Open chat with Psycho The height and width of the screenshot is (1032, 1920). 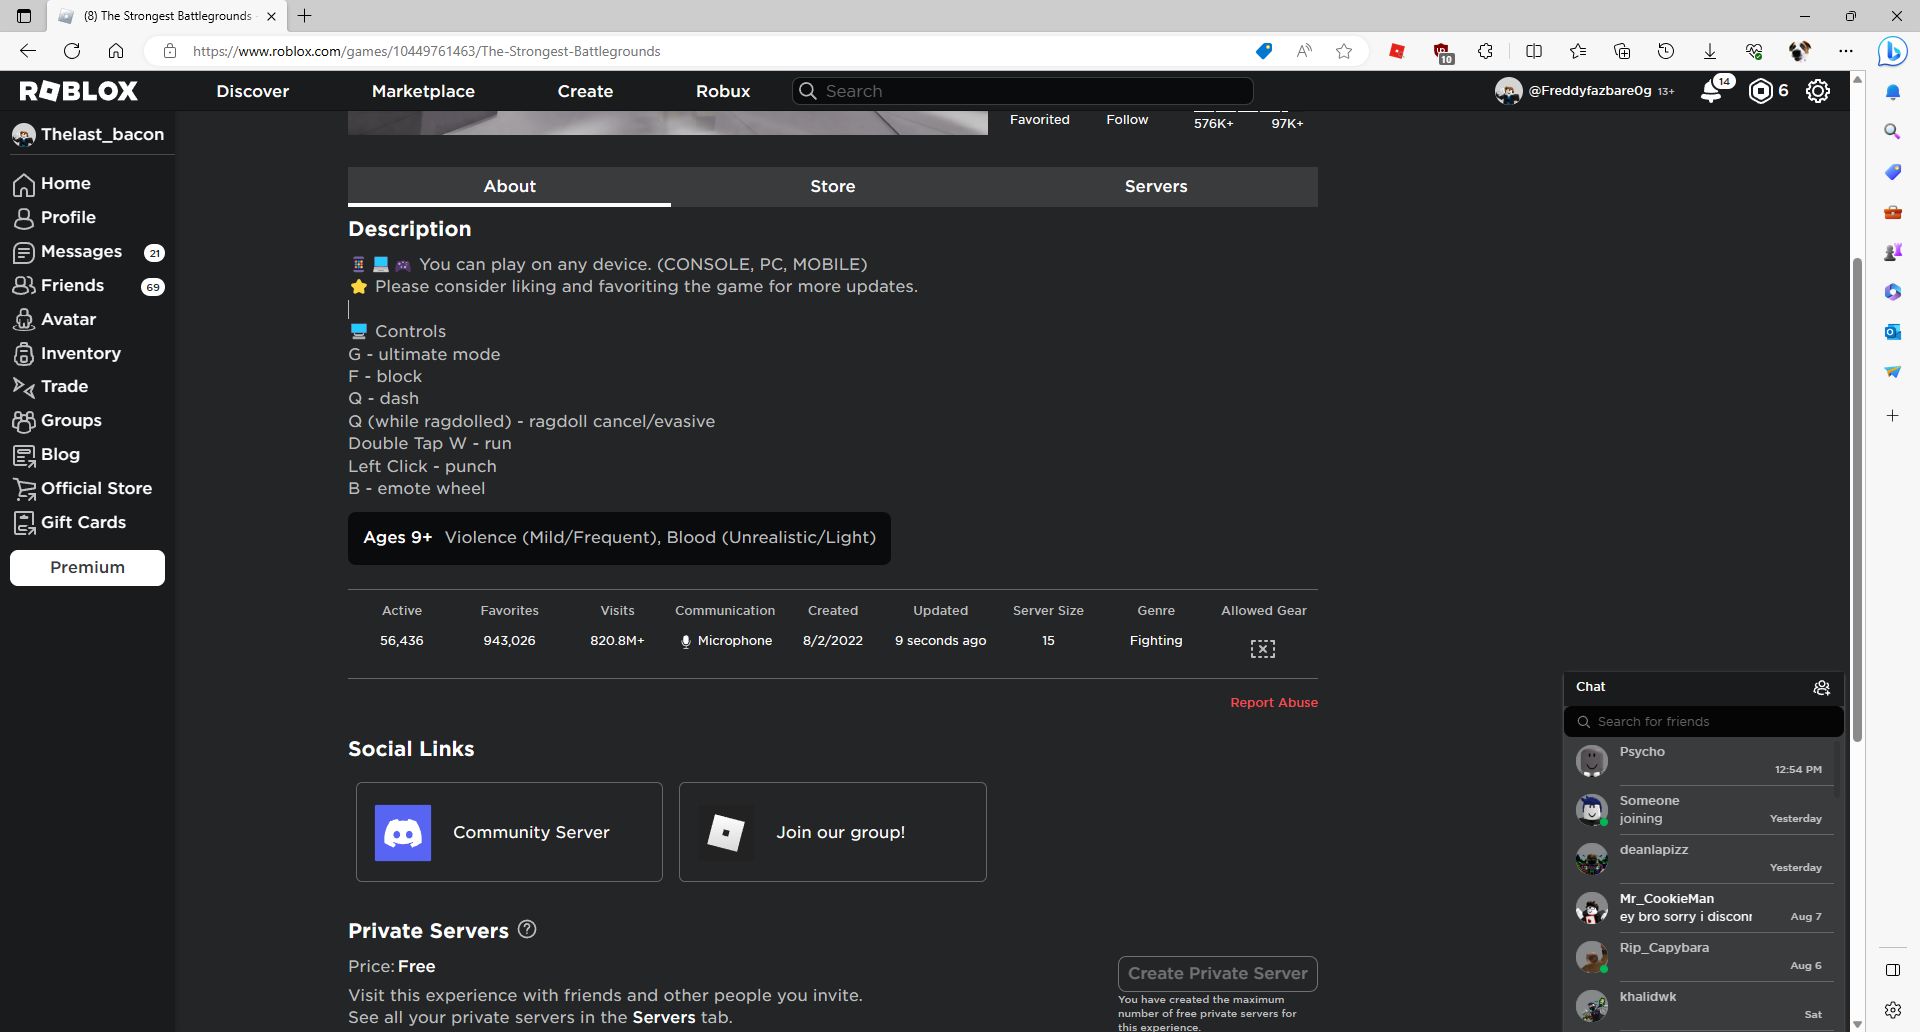(x=1703, y=761)
